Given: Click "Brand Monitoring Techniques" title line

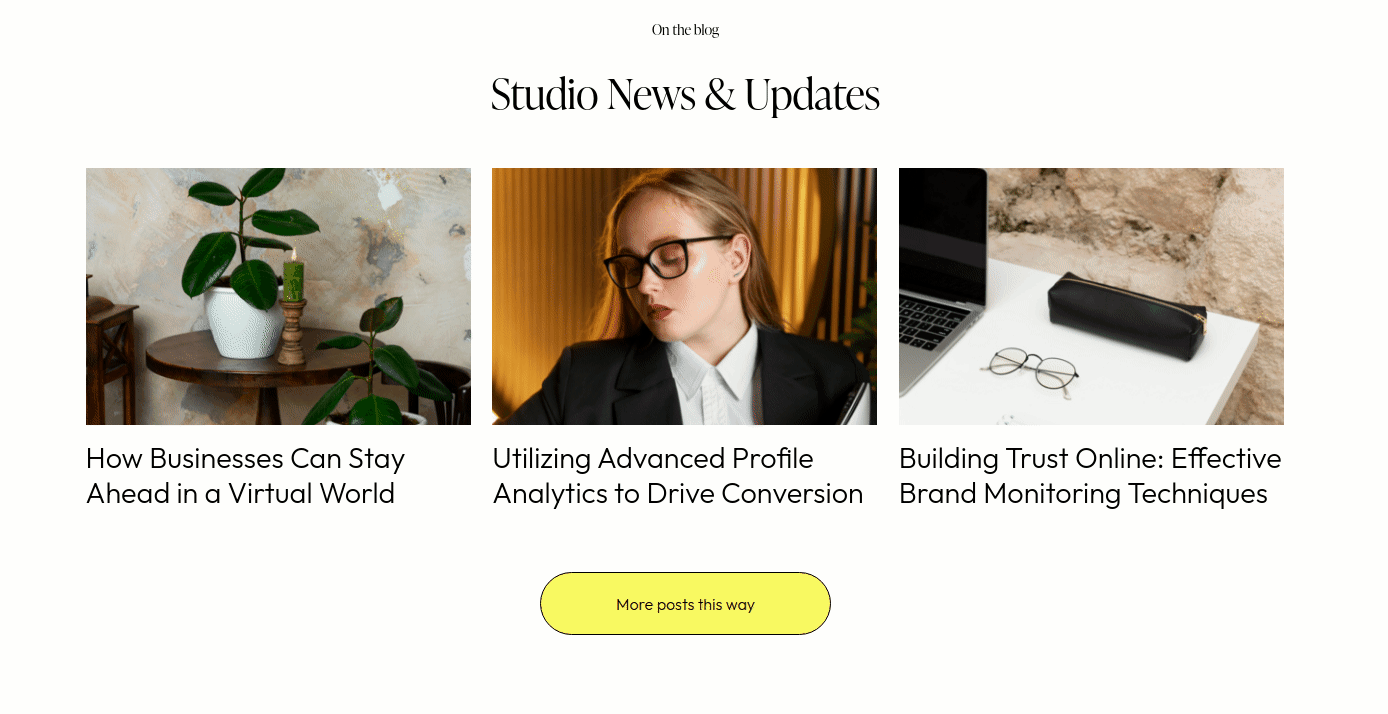Looking at the screenshot, I should click(x=1083, y=494).
